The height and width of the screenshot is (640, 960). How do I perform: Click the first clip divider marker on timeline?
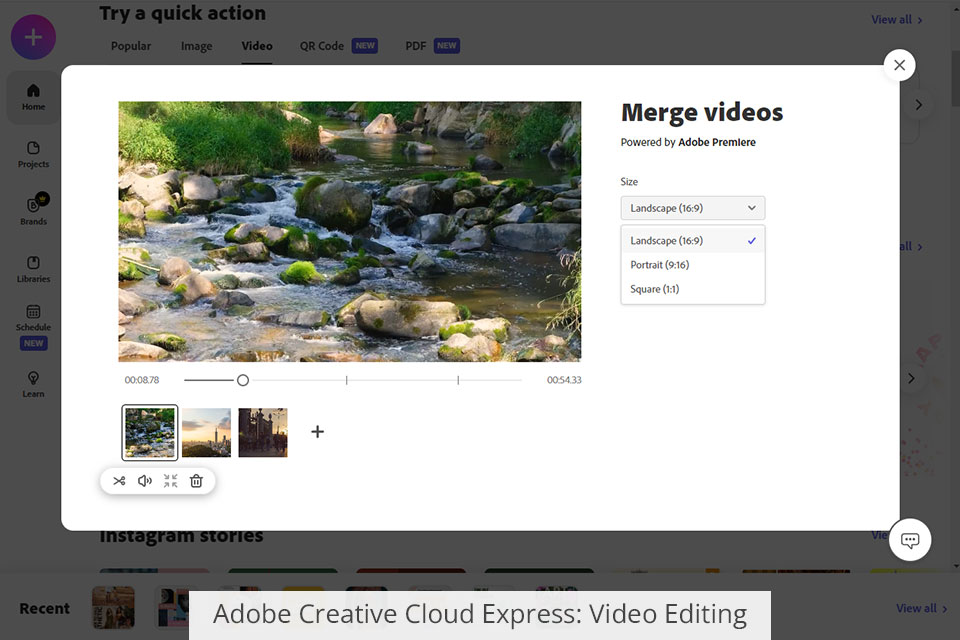pos(347,380)
